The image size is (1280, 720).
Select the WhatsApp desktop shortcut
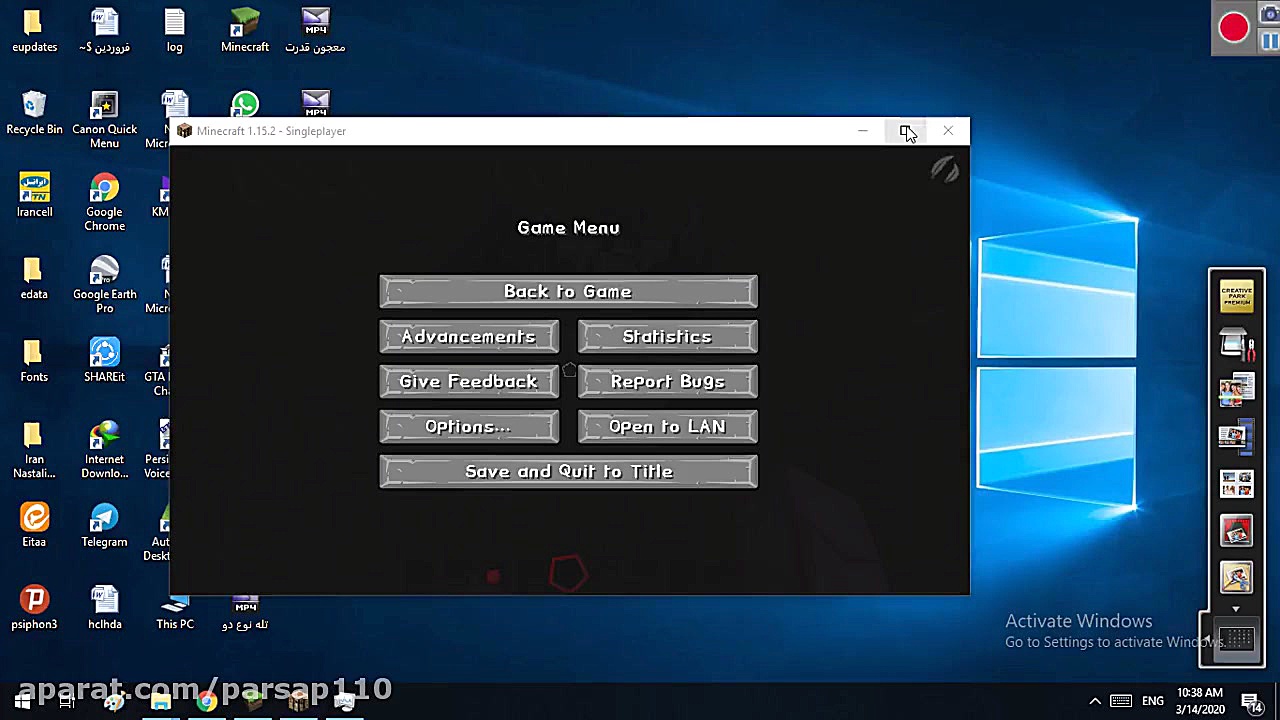pyautogui.click(x=245, y=104)
